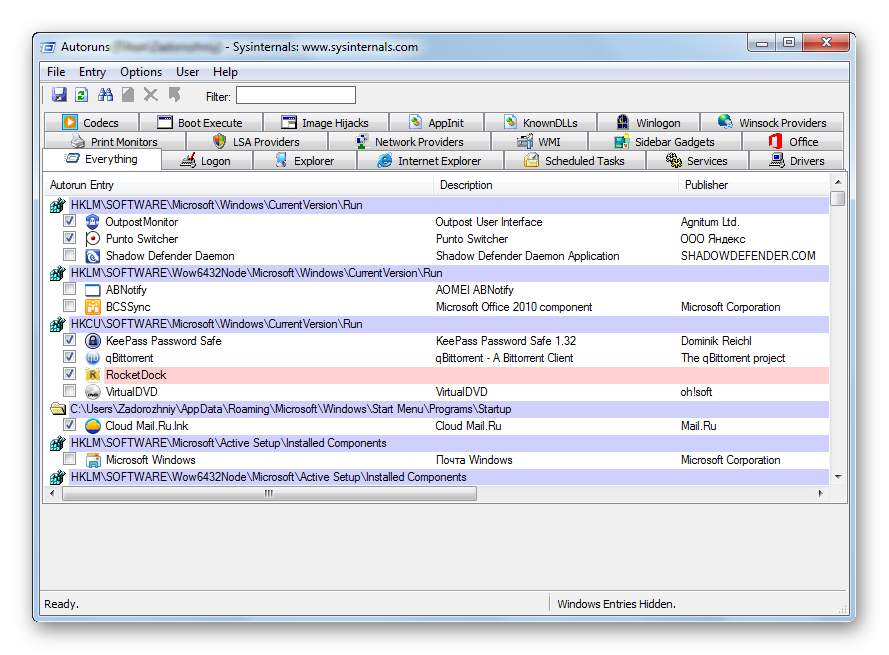The image size is (889, 655).
Task: Click the Autoruns title bar app icon
Action: click(x=49, y=47)
